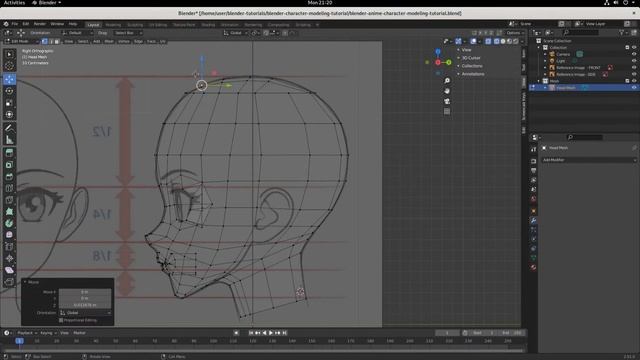Tick the Proportional Editing checkbox in Move panel
This screenshot has width=640, height=360.
(x=61, y=320)
